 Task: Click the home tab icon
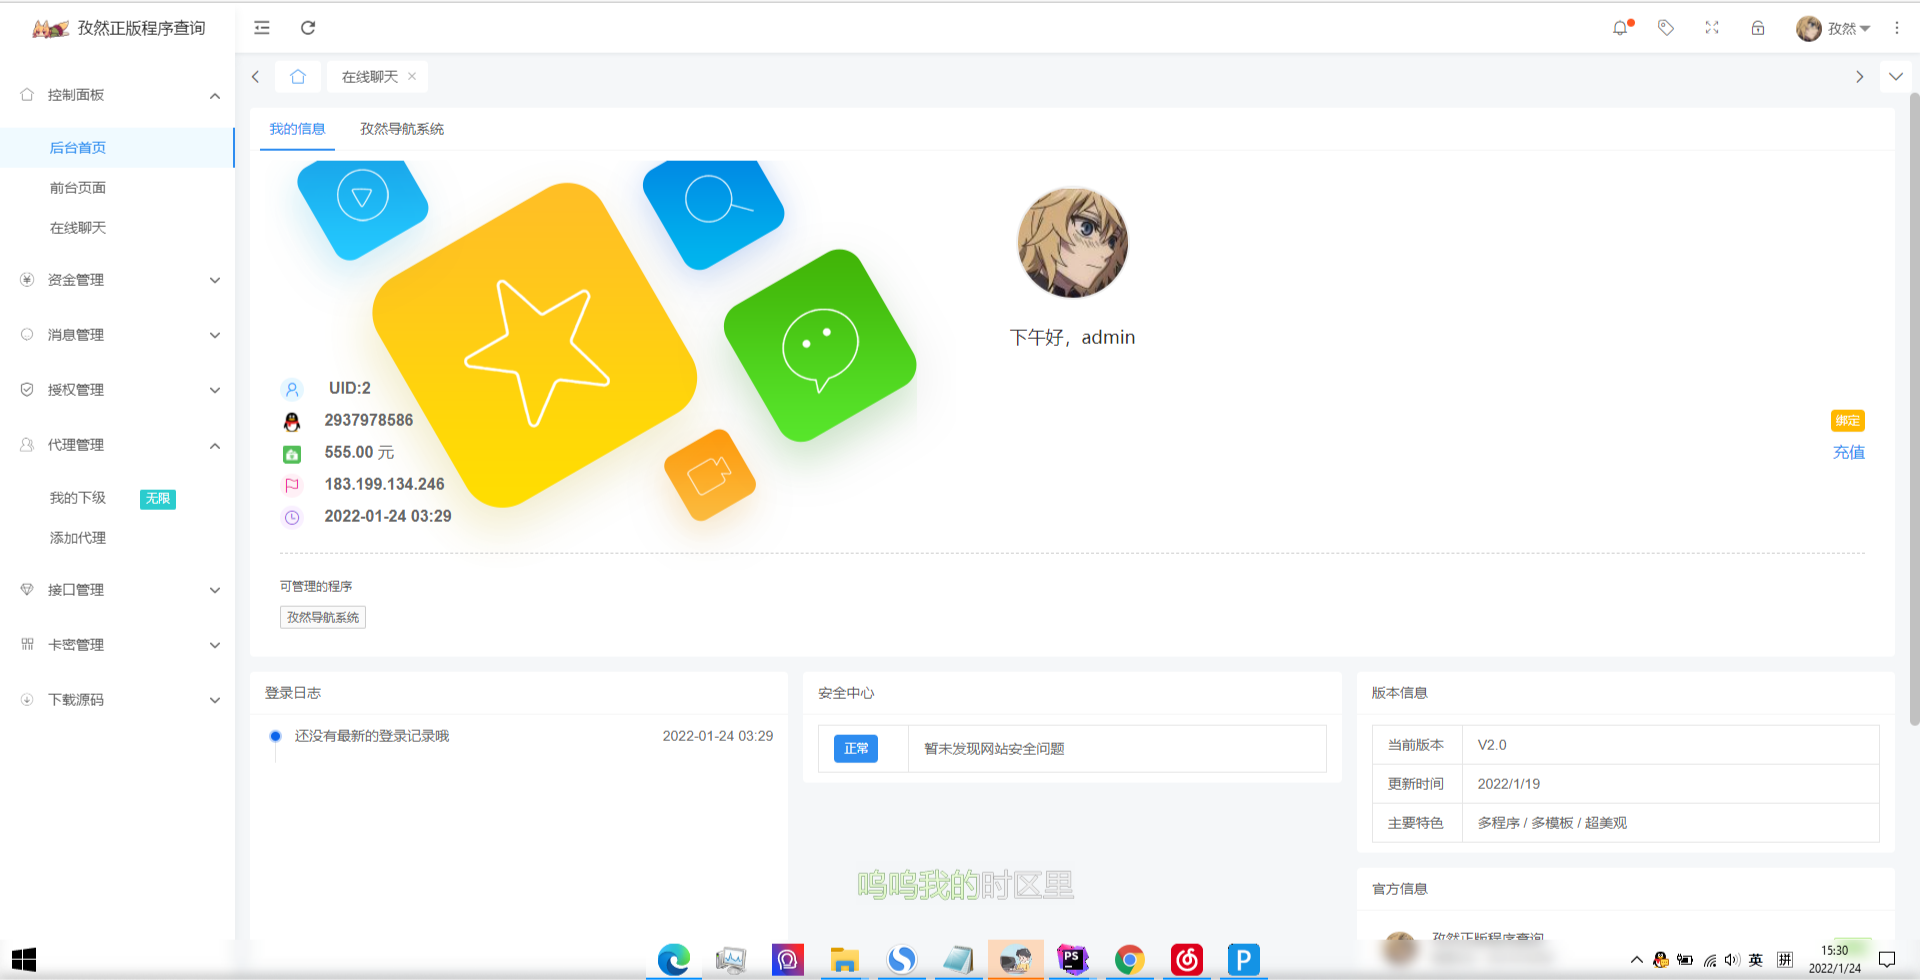click(x=298, y=77)
